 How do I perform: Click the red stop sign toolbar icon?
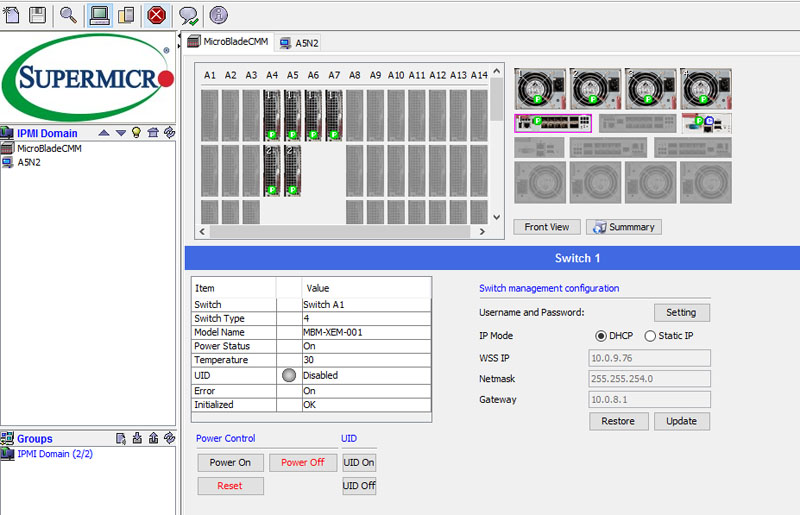[156, 14]
